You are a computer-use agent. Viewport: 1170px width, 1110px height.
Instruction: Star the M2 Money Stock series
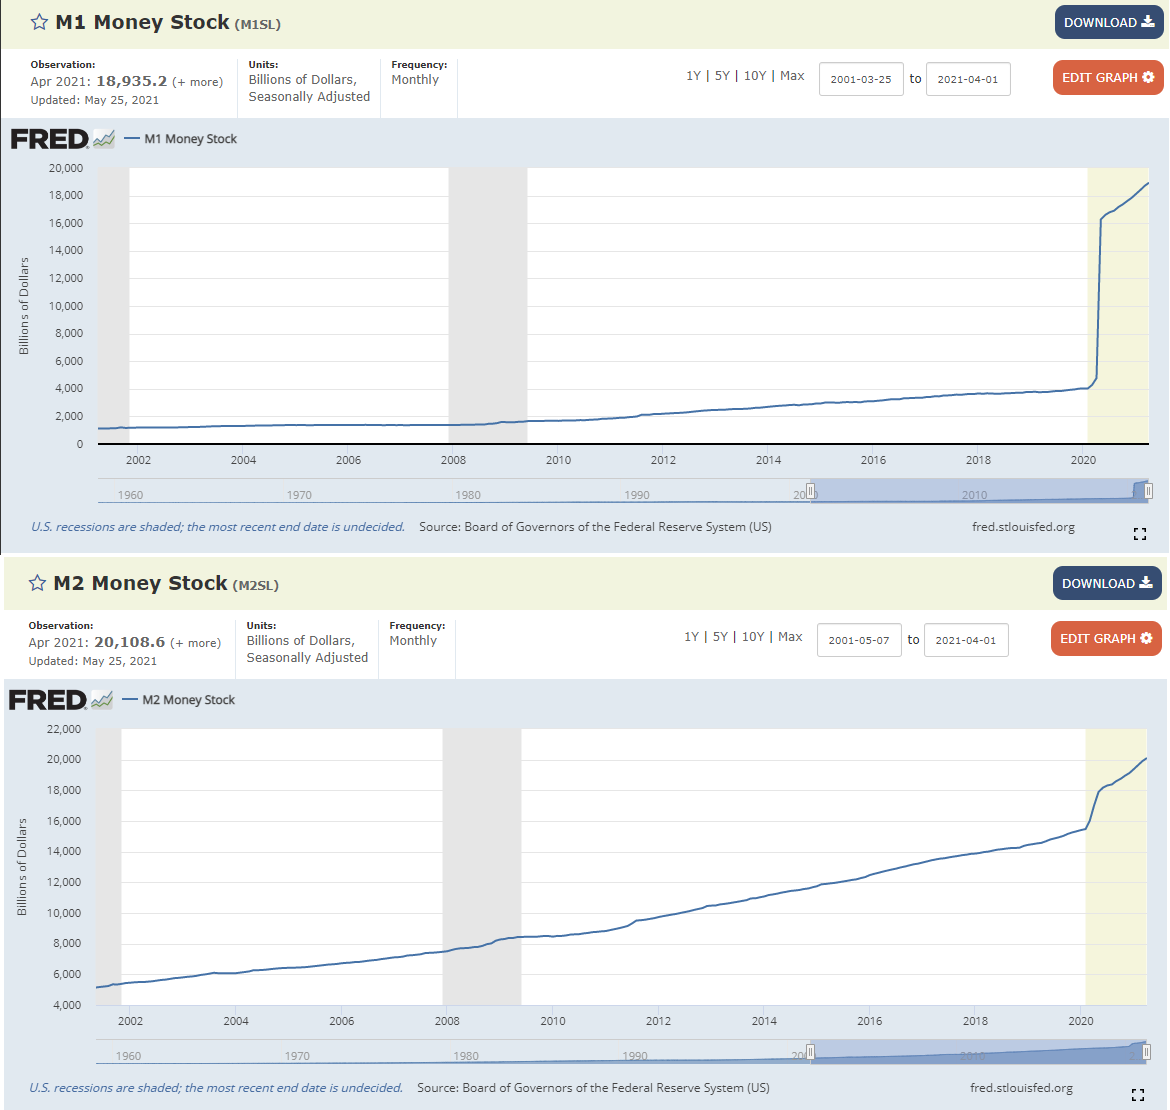[37, 583]
